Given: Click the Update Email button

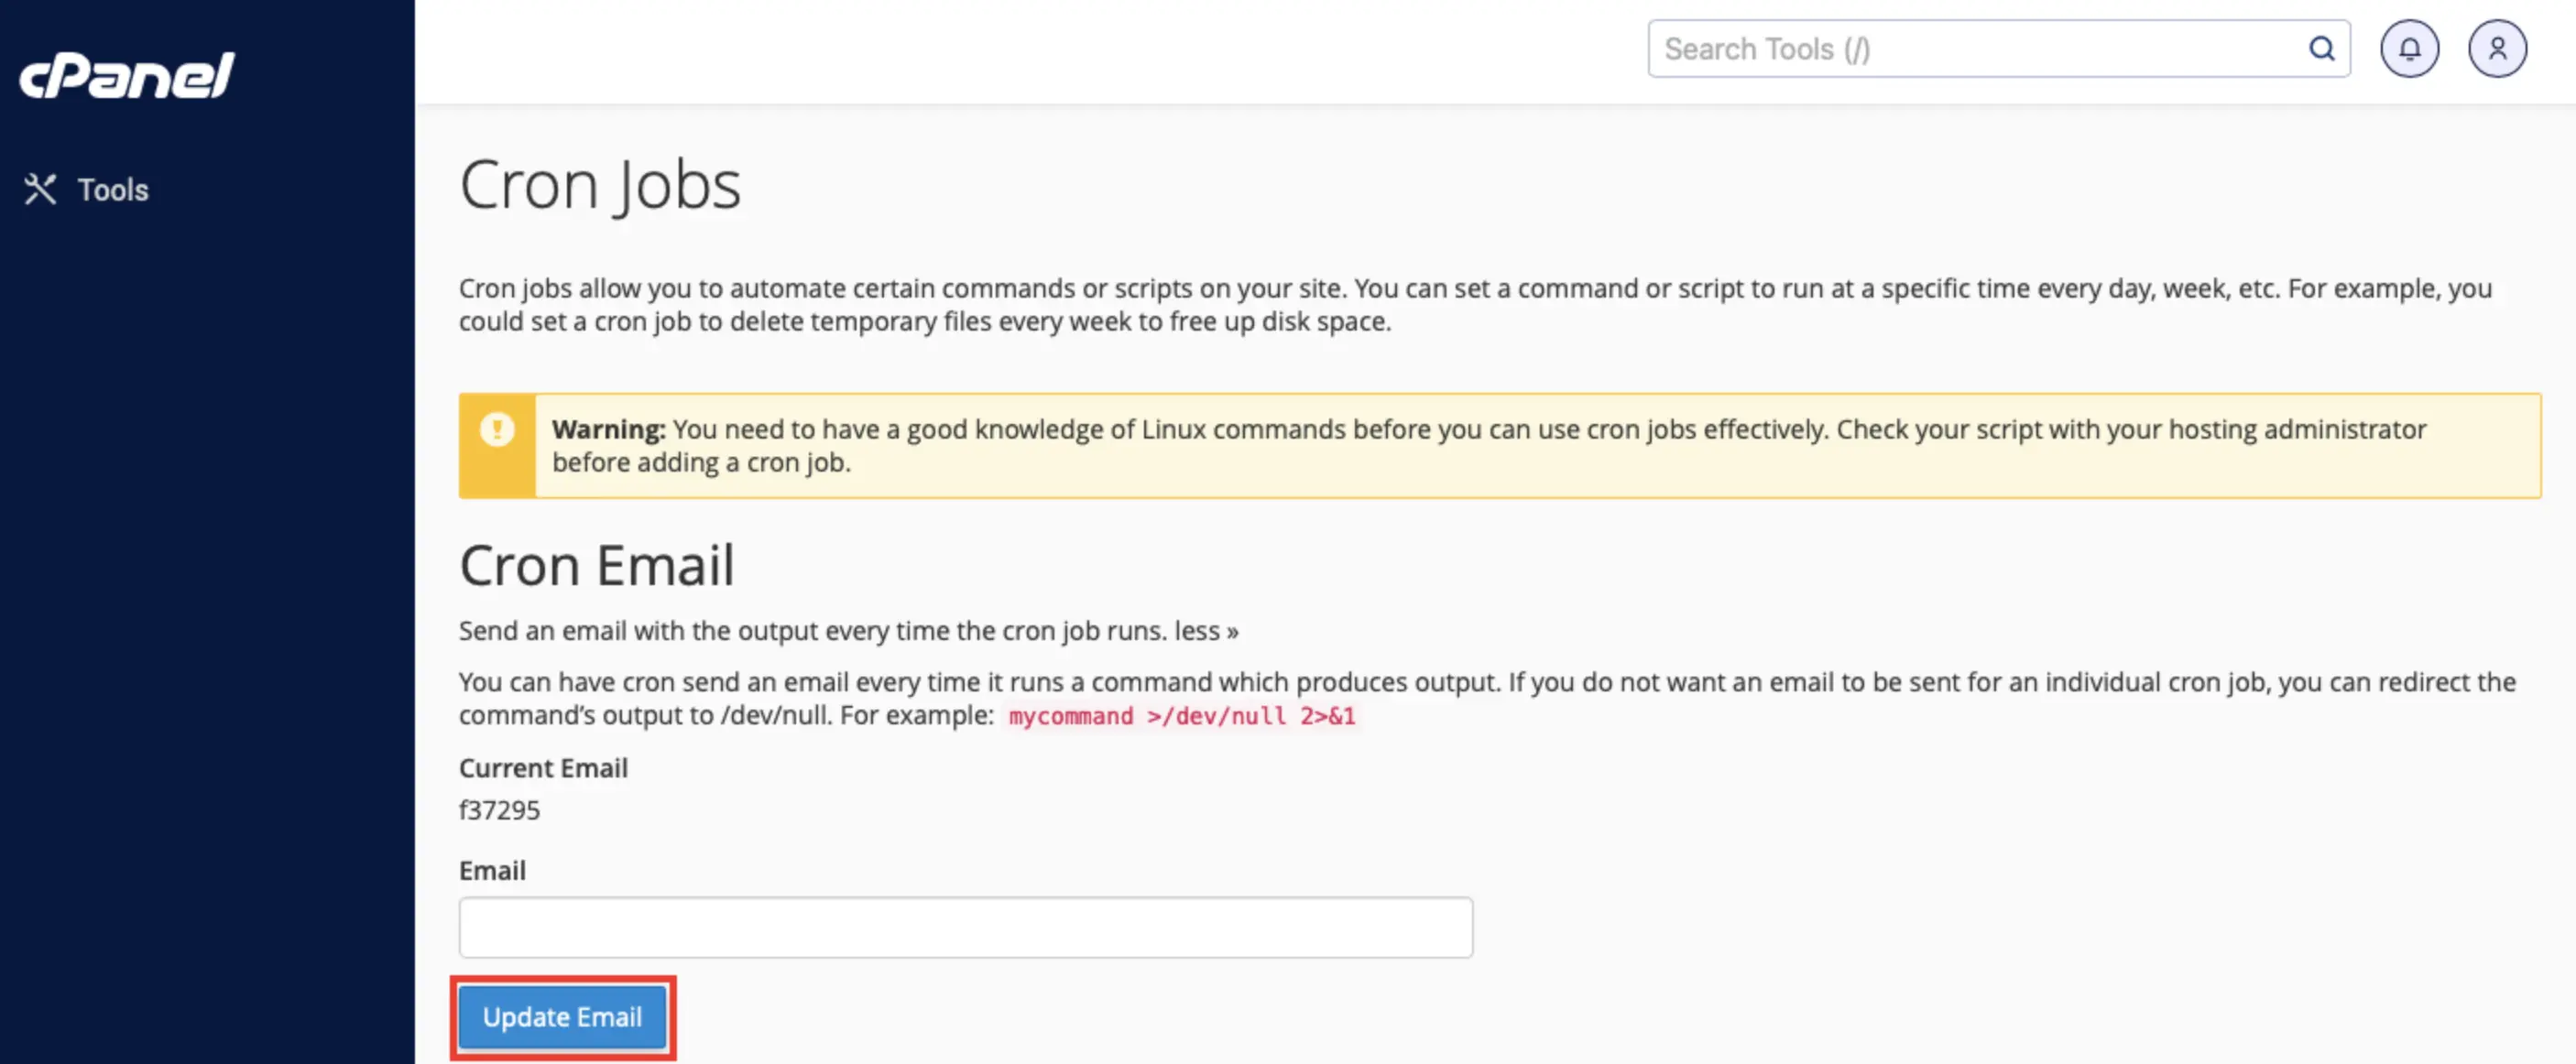Looking at the screenshot, I should coord(563,1017).
